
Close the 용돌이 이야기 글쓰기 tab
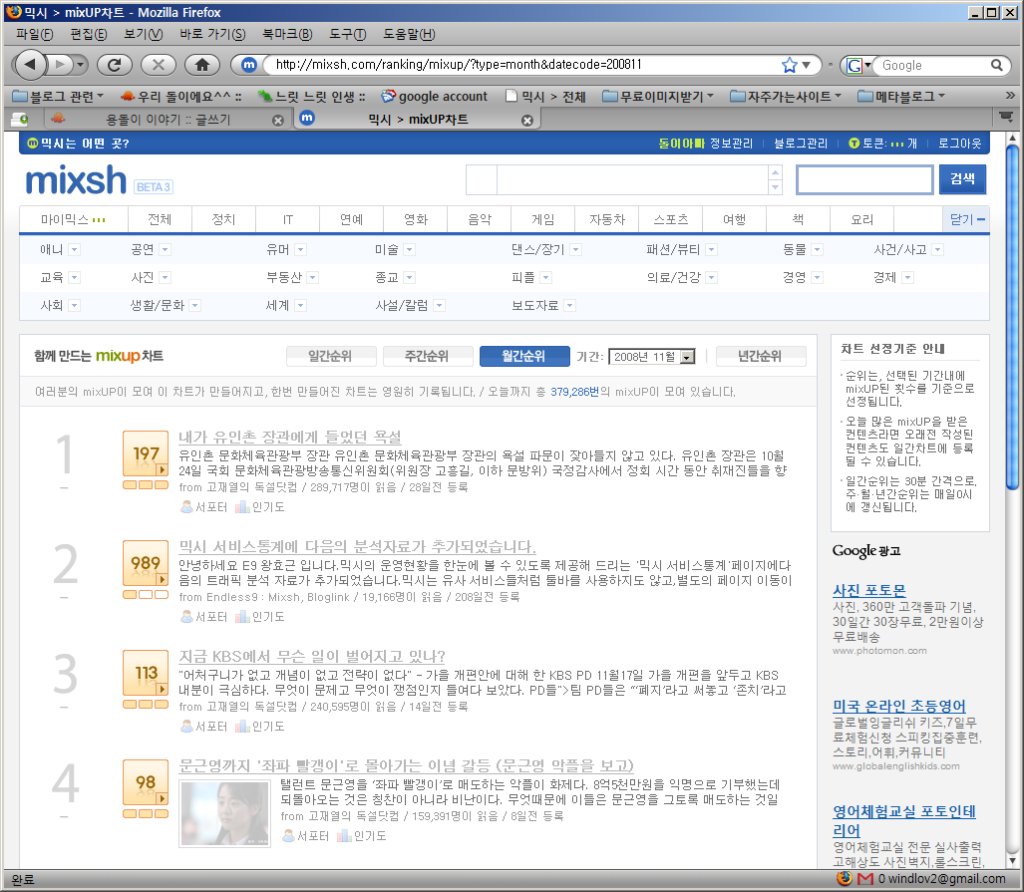point(278,120)
